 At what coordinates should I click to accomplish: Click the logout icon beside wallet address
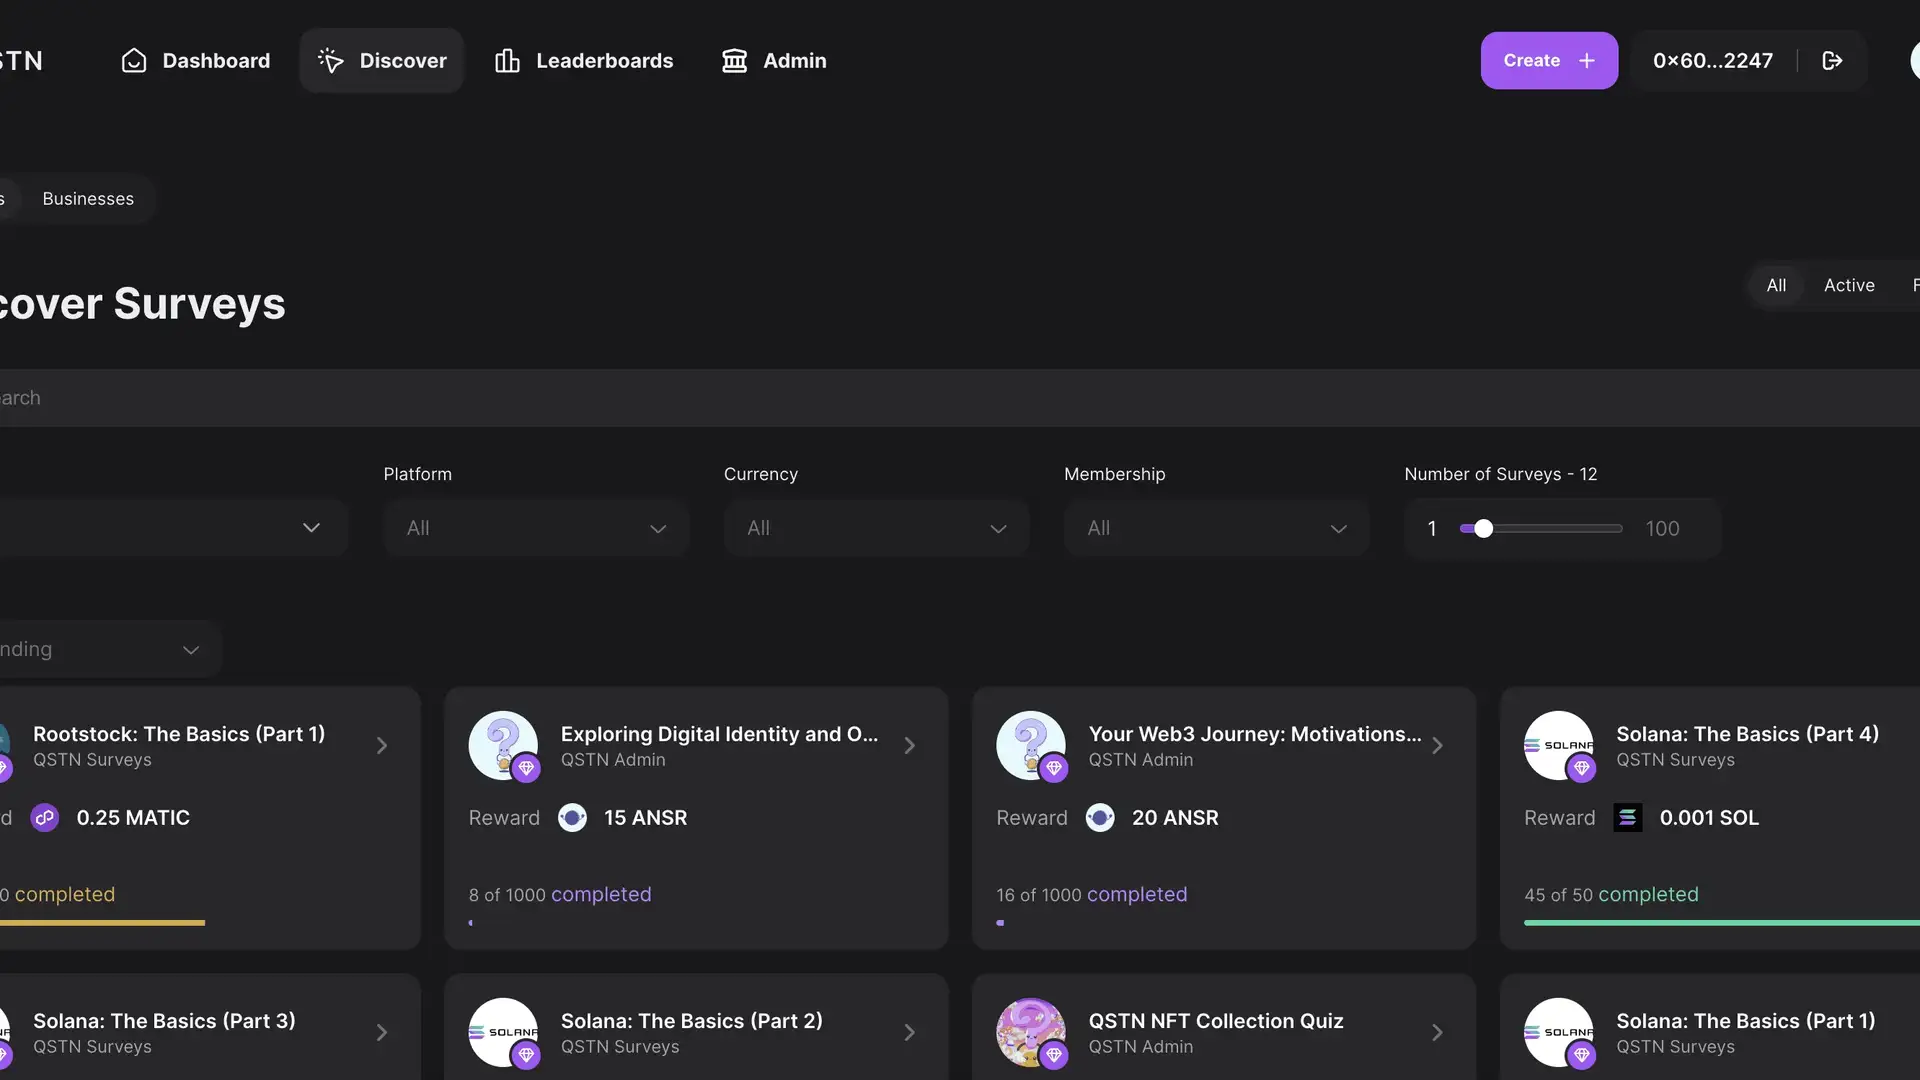pos(1832,61)
